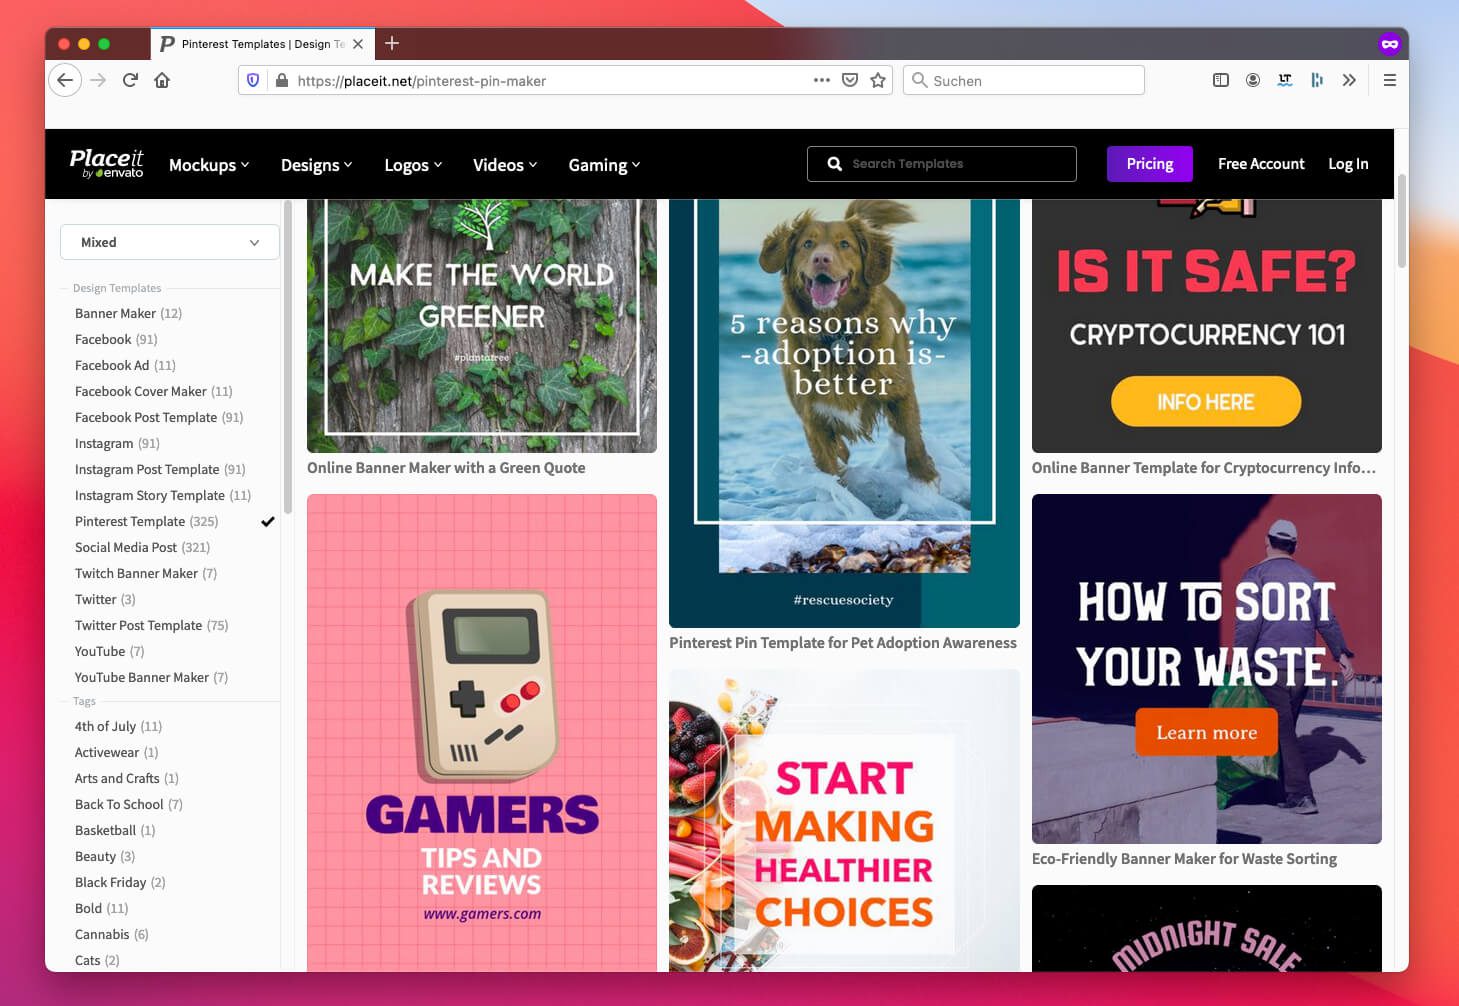Open the Free Account link
Screen dimensions: 1459x1006
[1261, 164]
